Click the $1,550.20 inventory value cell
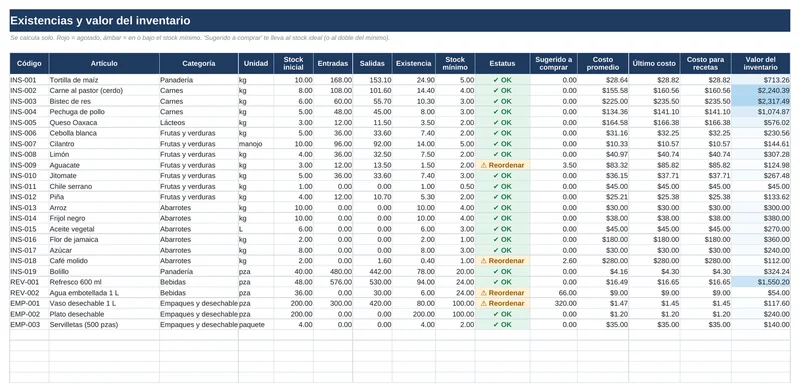Screen dimensions: 800x392 761,282
